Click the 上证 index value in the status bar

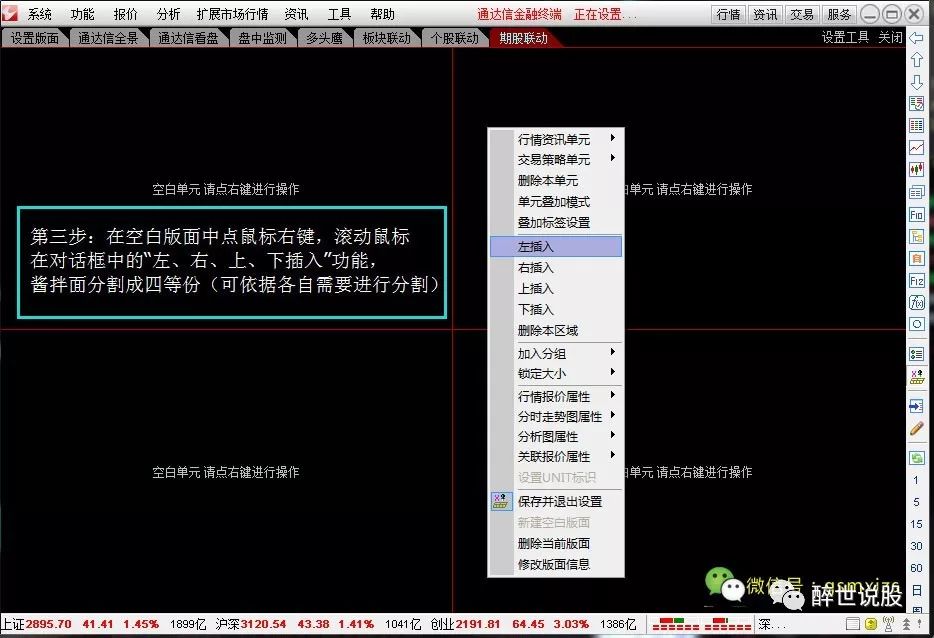pos(48,624)
